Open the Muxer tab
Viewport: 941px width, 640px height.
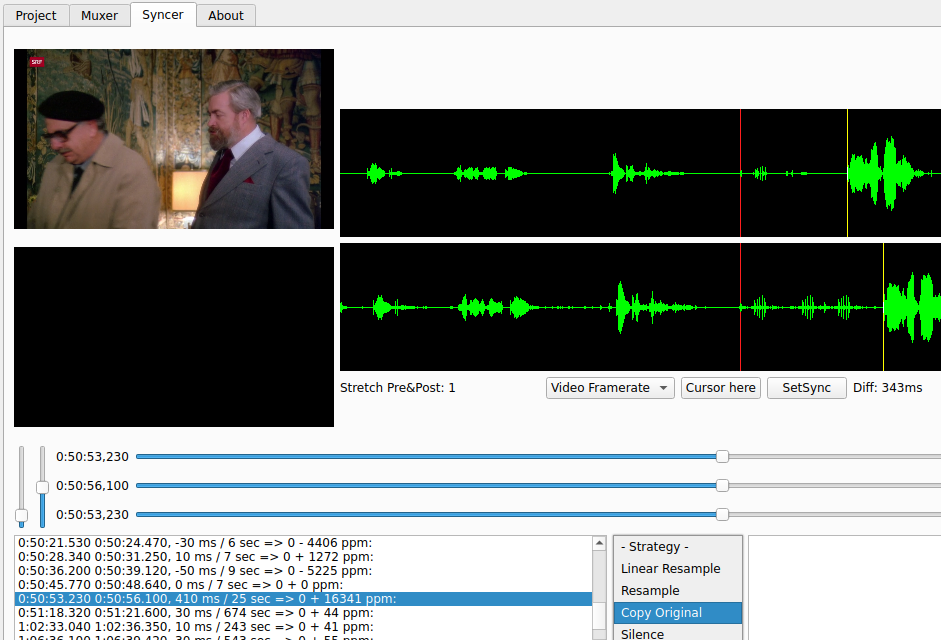(99, 15)
